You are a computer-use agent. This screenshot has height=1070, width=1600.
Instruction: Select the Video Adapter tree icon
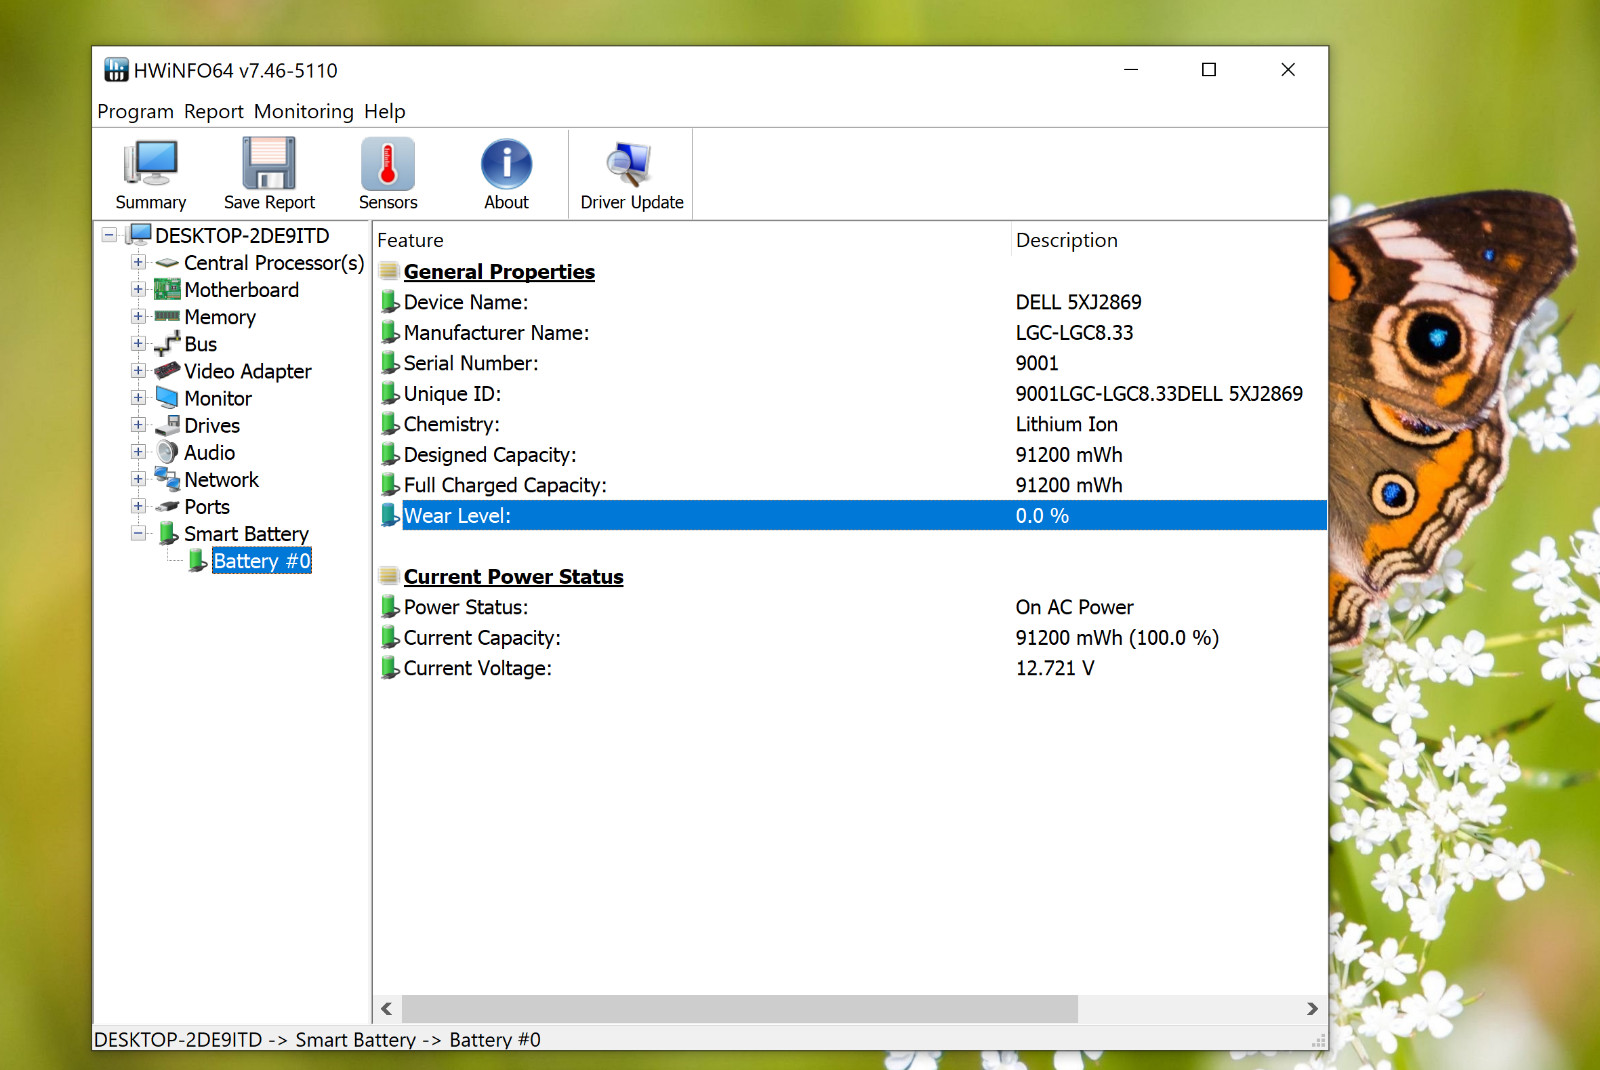click(x=167, y=371)
